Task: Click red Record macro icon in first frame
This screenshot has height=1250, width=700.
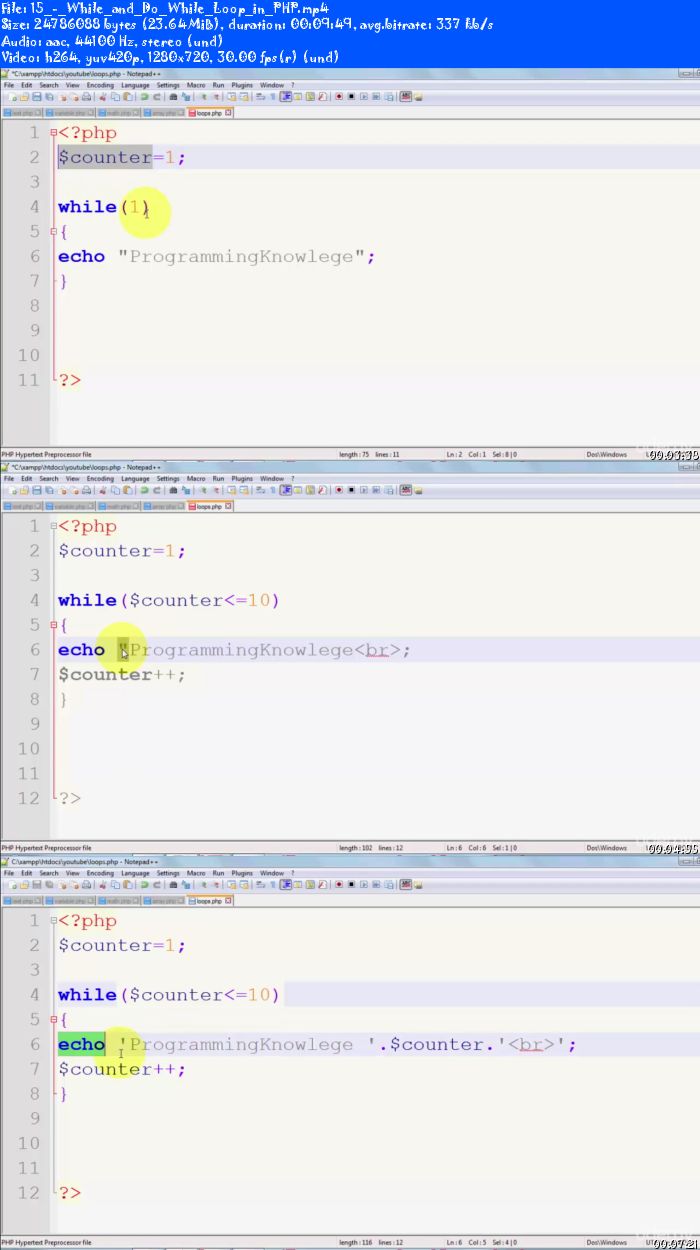Action: pyautogui.click(x=338, y=97)
